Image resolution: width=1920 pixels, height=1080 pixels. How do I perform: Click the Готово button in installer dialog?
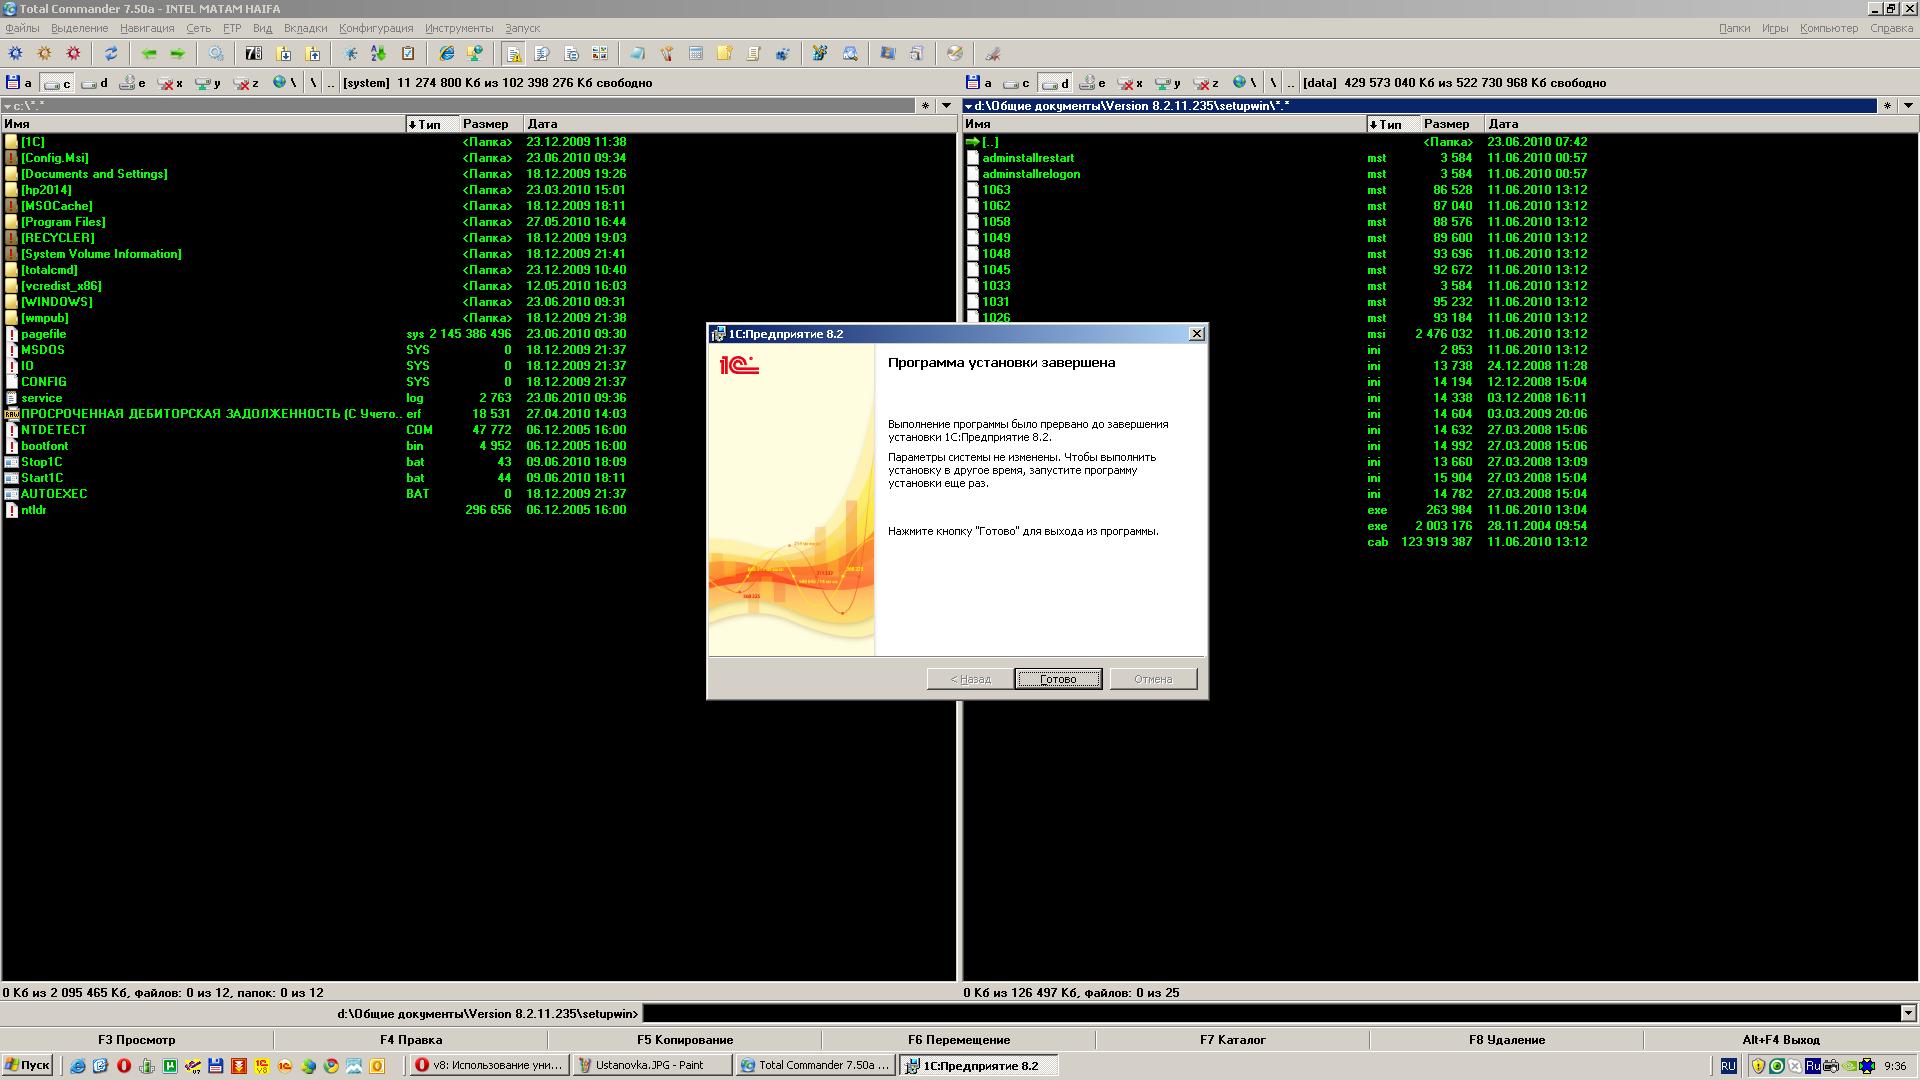point(1058,679)
